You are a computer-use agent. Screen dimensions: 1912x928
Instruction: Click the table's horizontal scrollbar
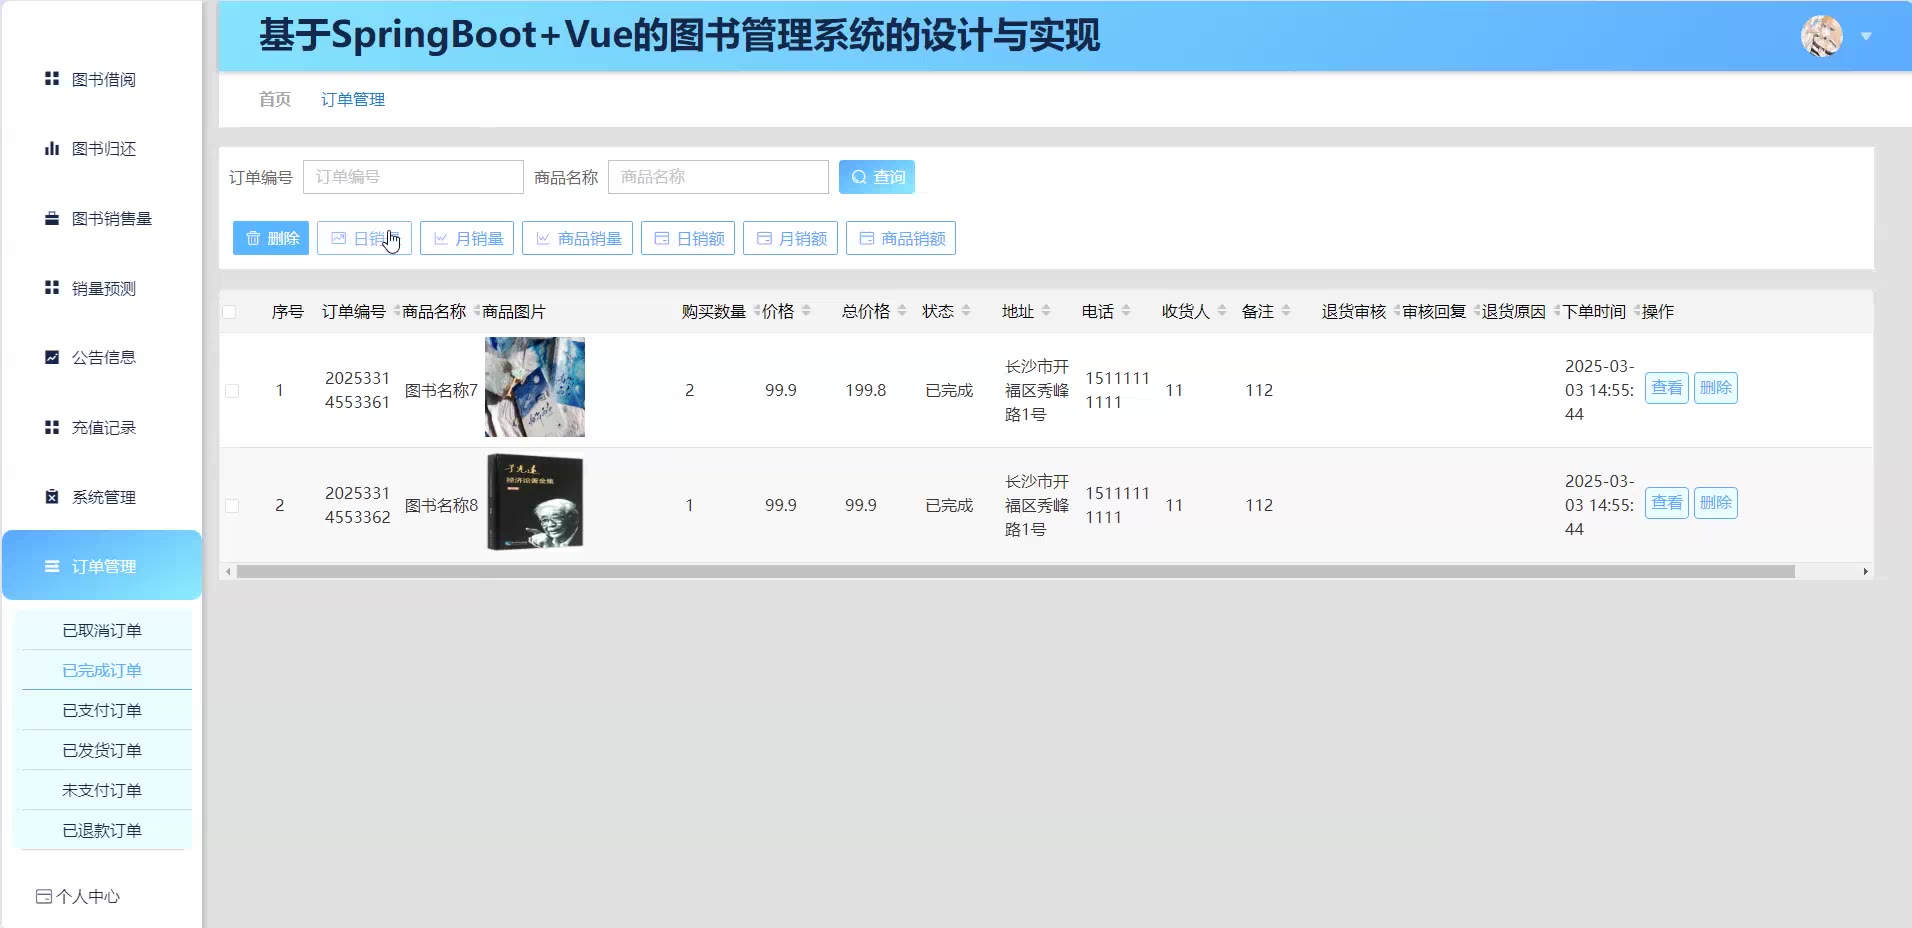click(1016, 572)
